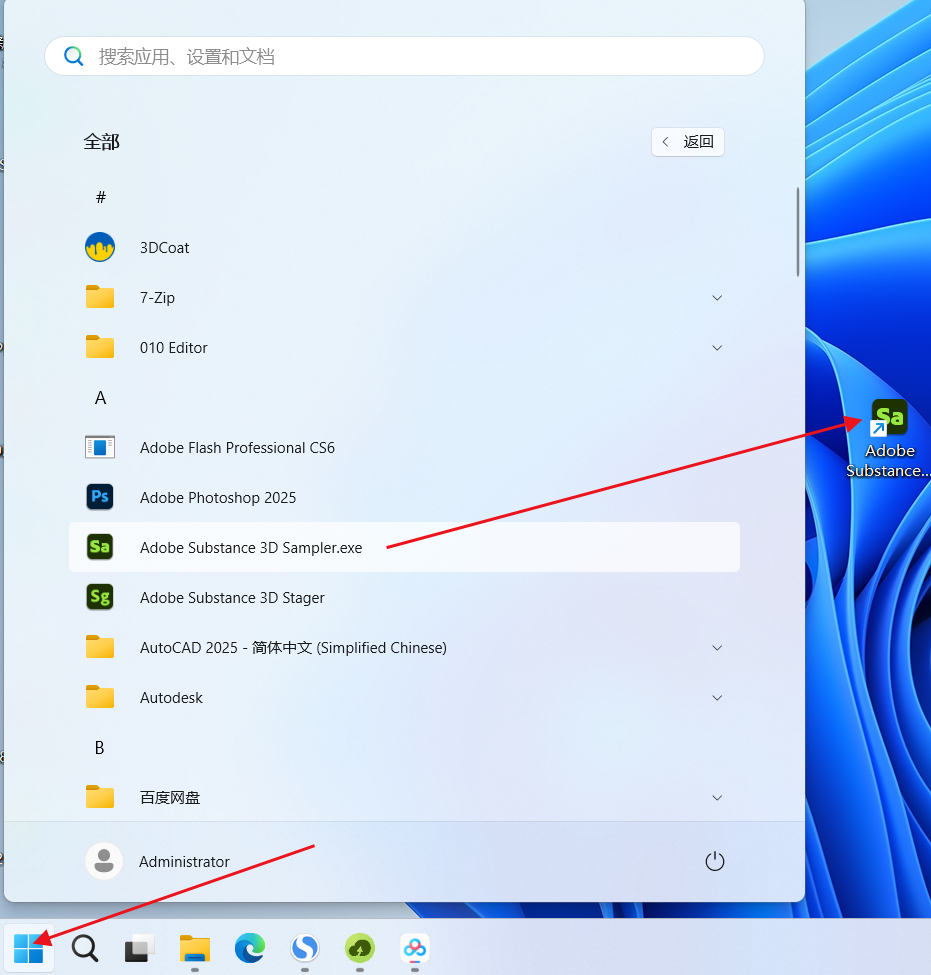
Task: Open taskbar Search magnifier
Action: pos(85,948)
